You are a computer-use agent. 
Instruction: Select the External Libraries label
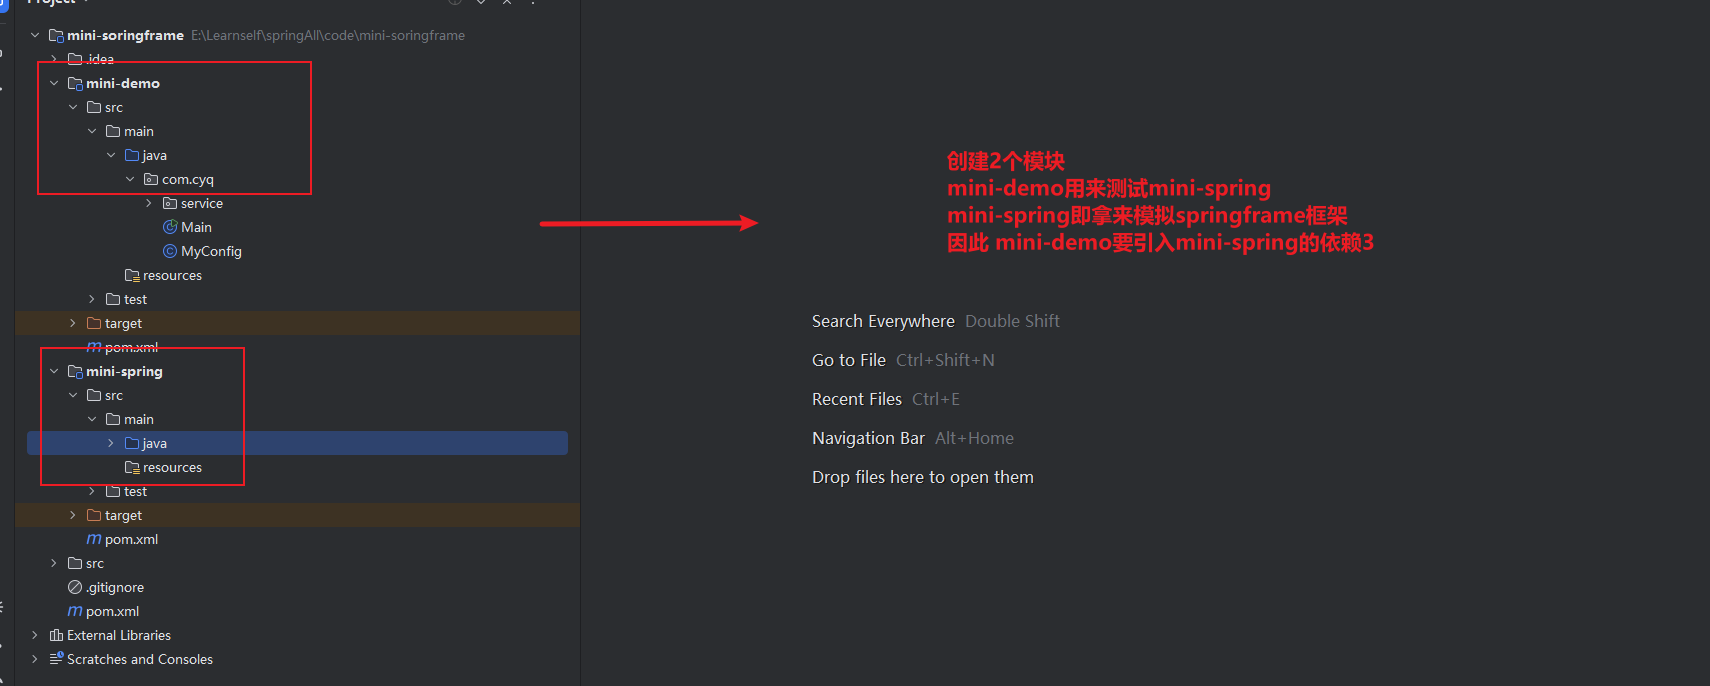pyautogui.click(x=119, y=635)
